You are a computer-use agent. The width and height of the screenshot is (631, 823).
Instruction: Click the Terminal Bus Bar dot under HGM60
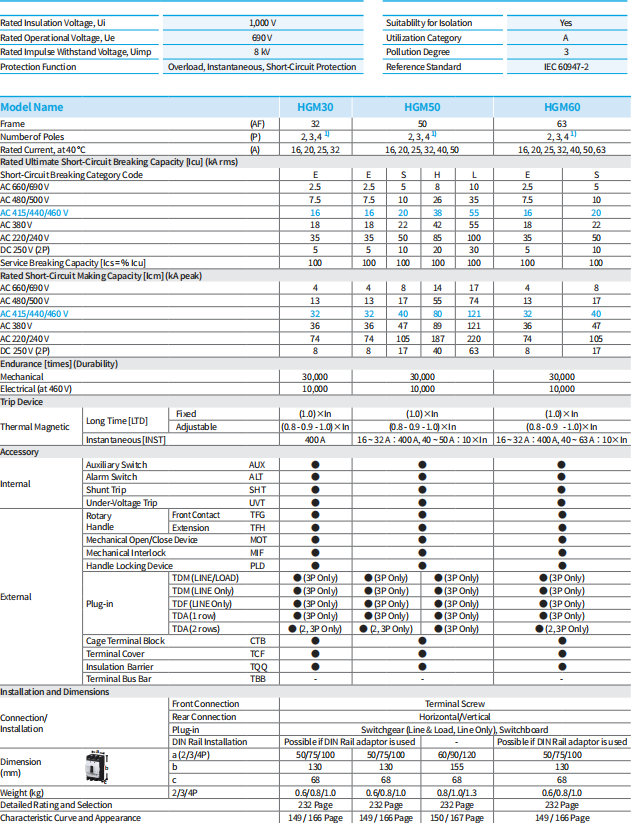(563, 679)
